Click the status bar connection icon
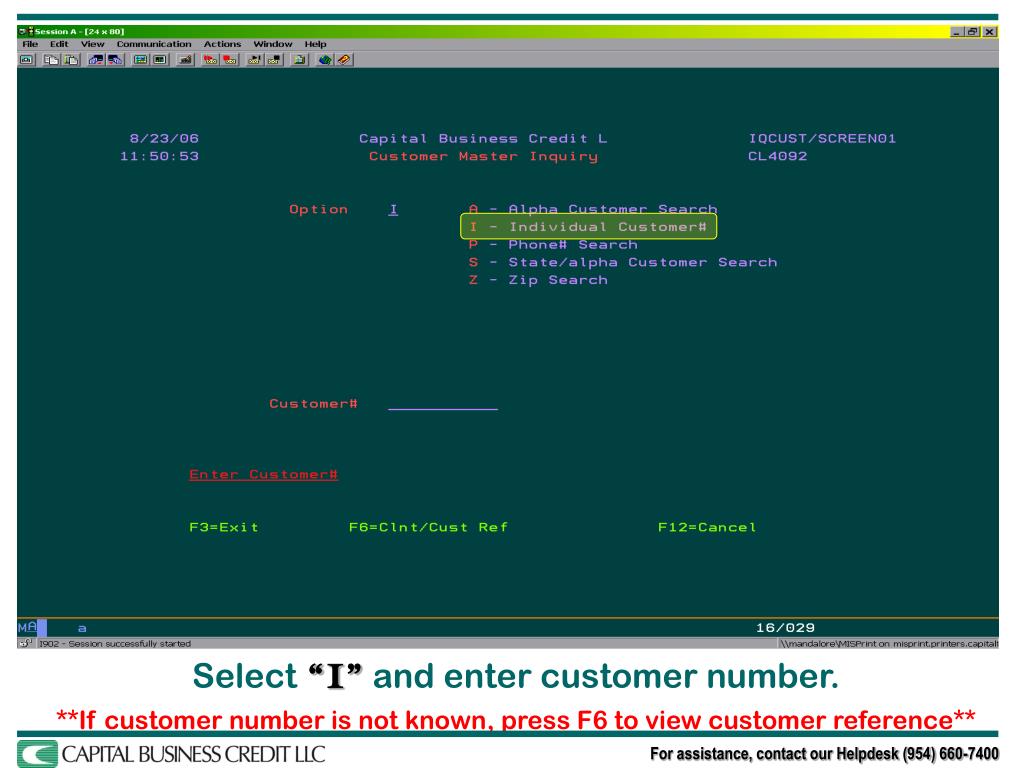The height and width of the screenshot is (768, 1024). pos(25,643)
